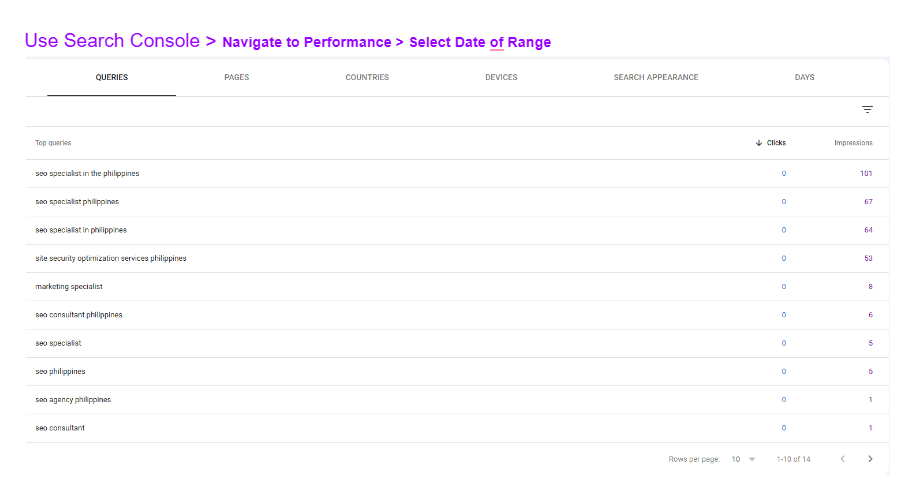Image resolution: width=899 pixels, height=495 pixels.
Task: Open the 'marketing specialist' query
Action: 69,287
